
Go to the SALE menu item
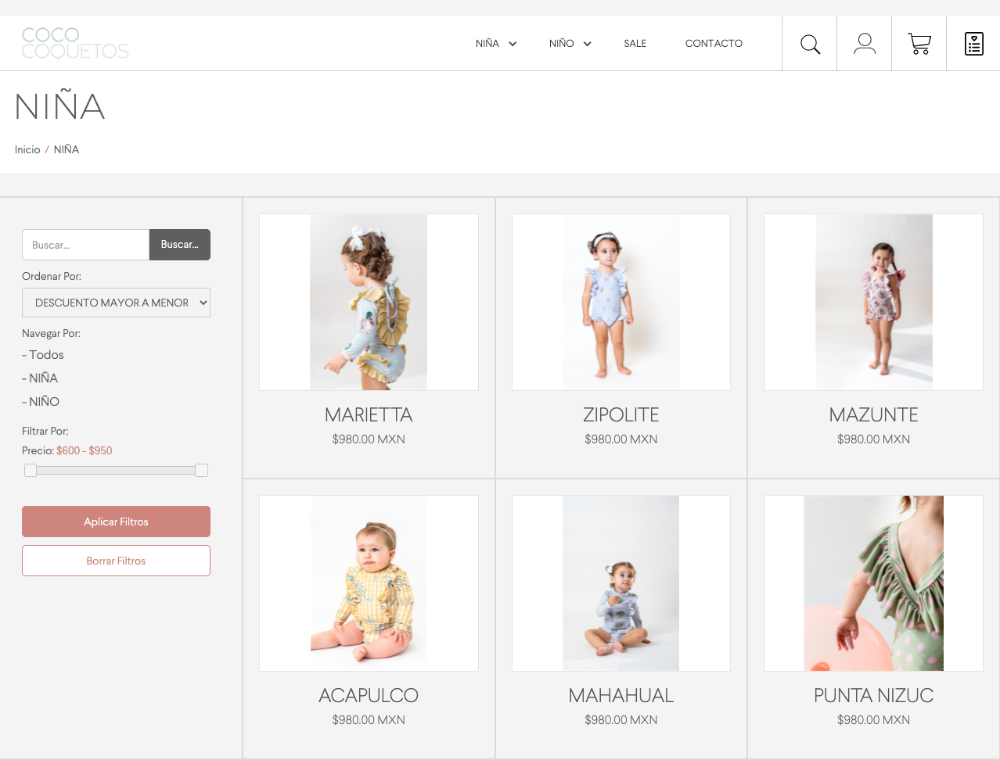point(635,44)
